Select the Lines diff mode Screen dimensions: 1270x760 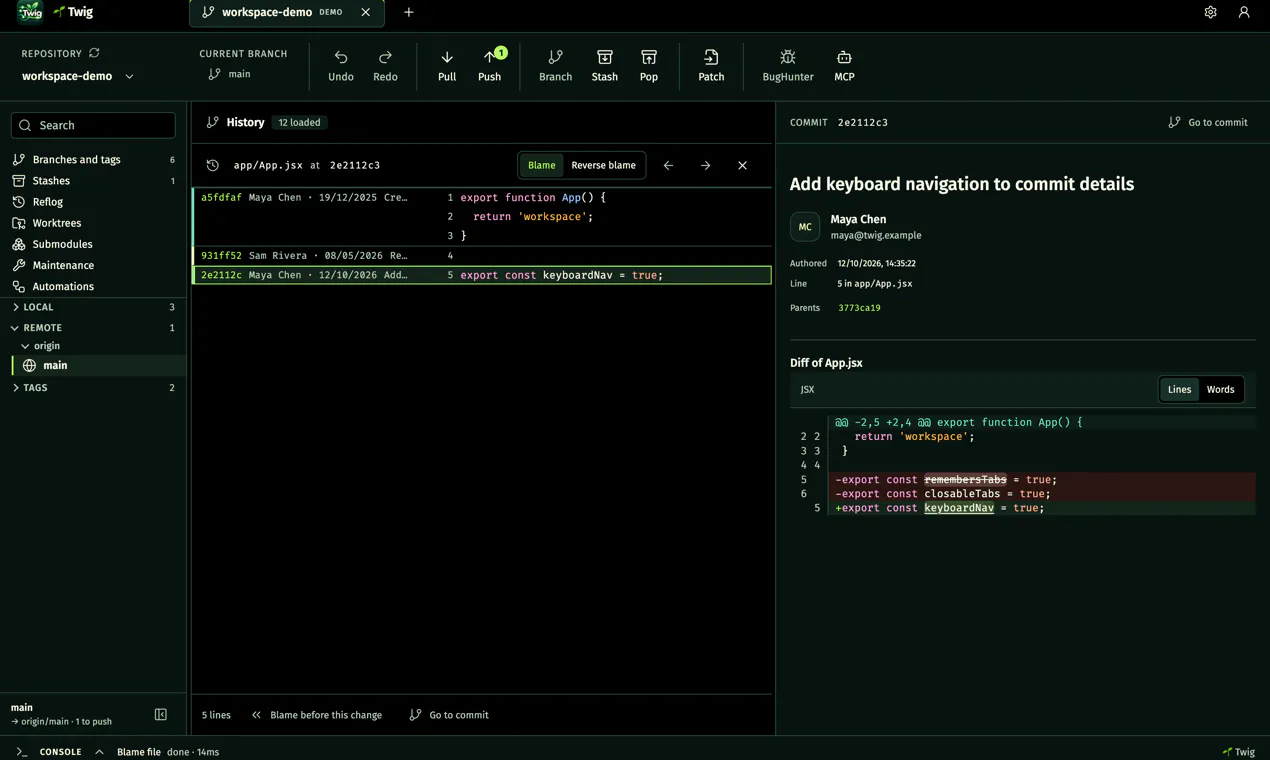[1179, 389]
